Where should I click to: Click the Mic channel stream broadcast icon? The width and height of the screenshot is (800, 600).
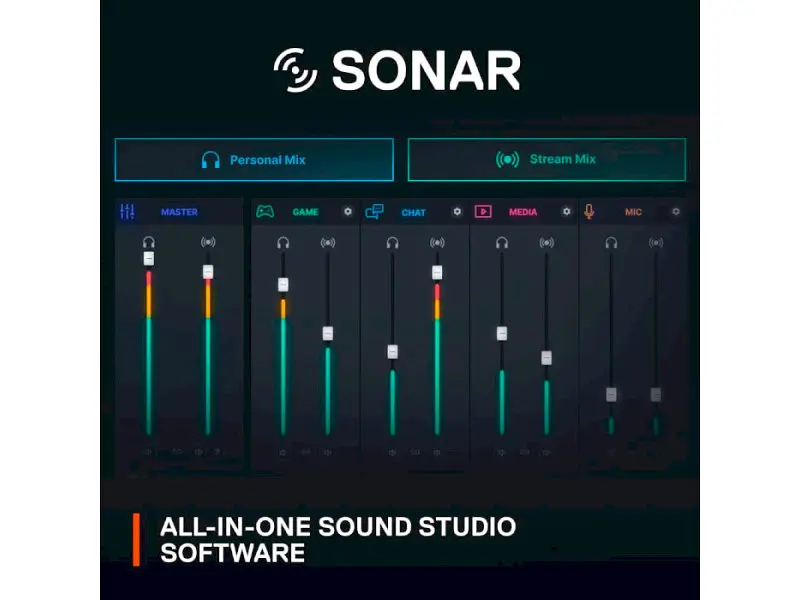pos(656,243)
